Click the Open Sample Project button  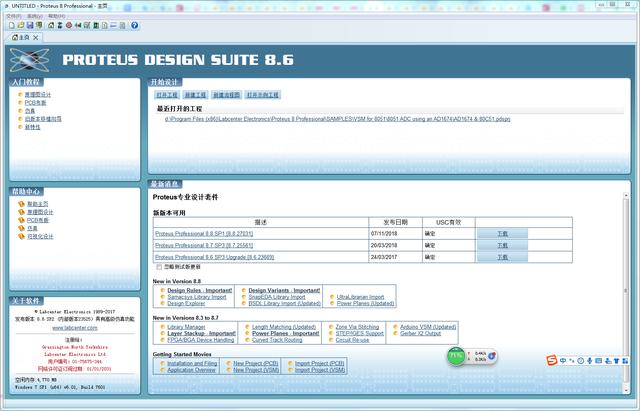[263, 95]
